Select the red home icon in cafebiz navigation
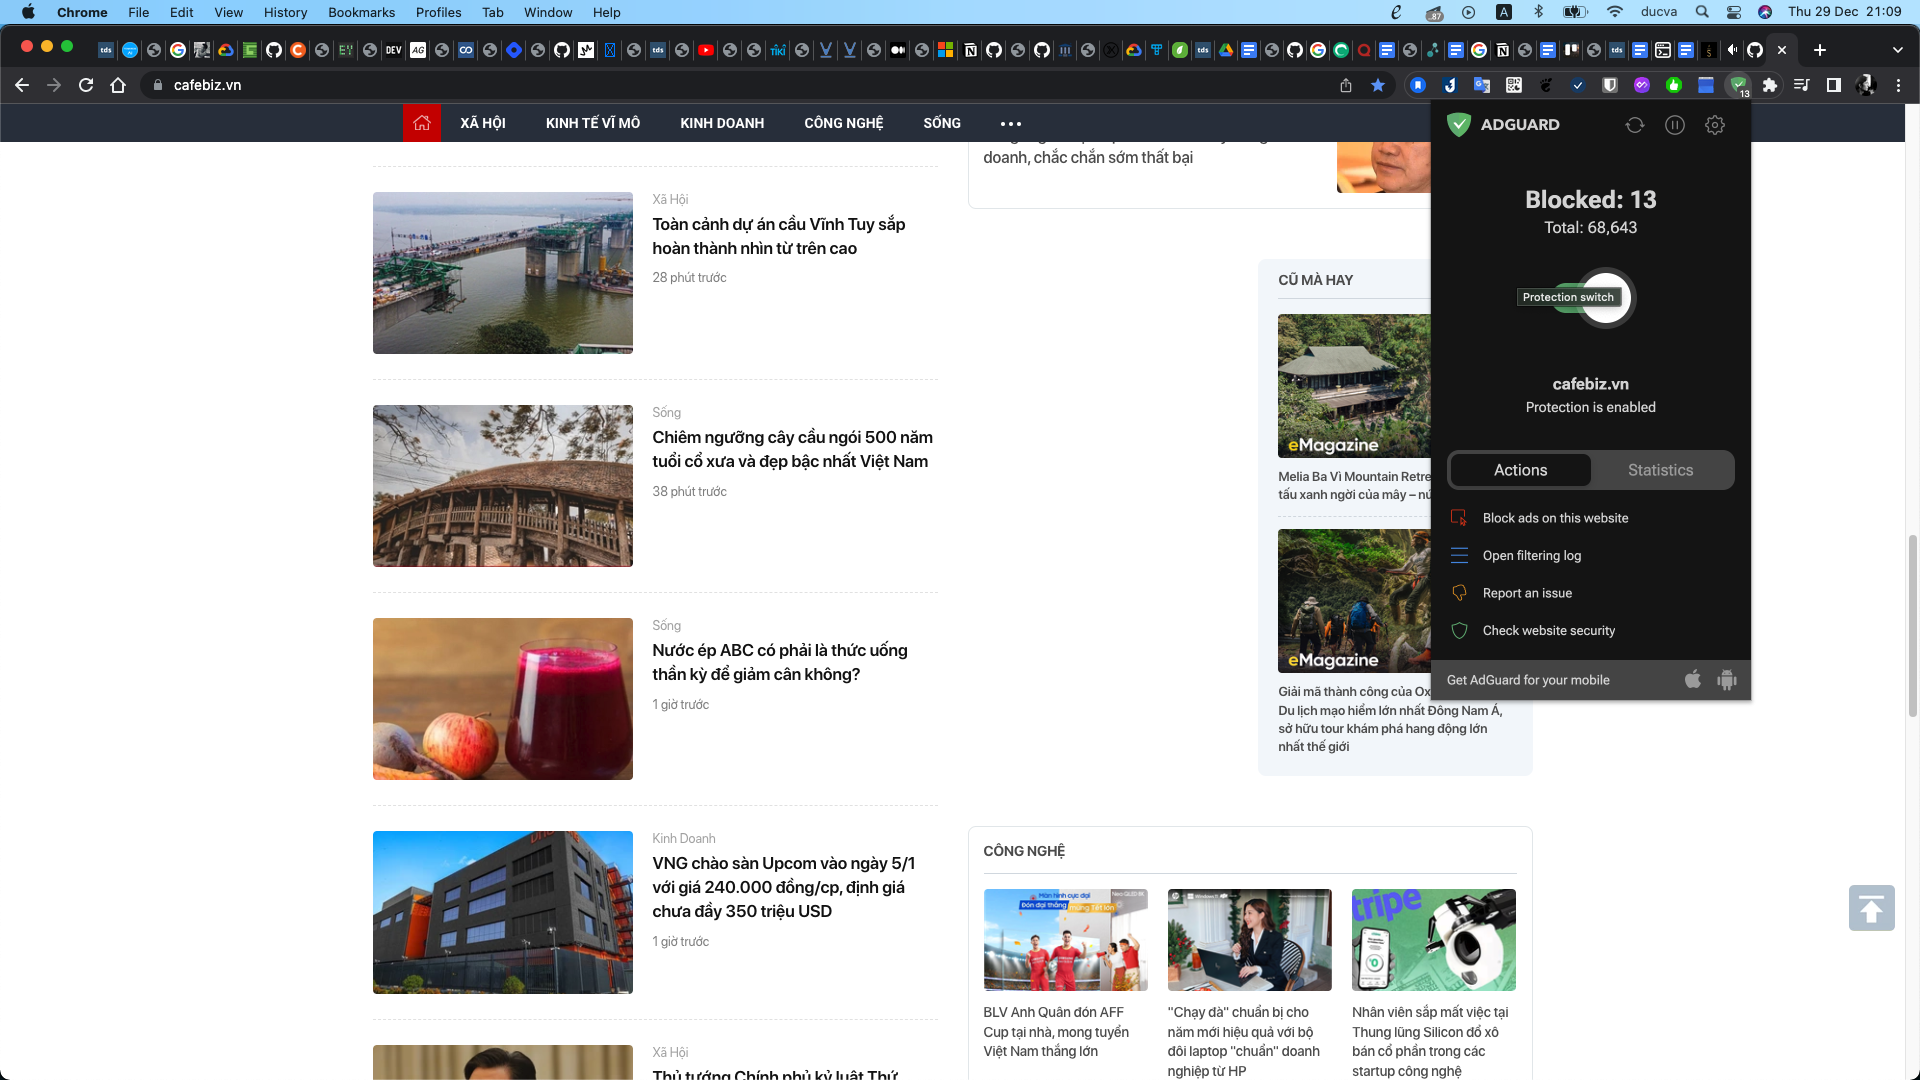The height and width of the screenshot is (1080, 1920). (x=422, y=122)
